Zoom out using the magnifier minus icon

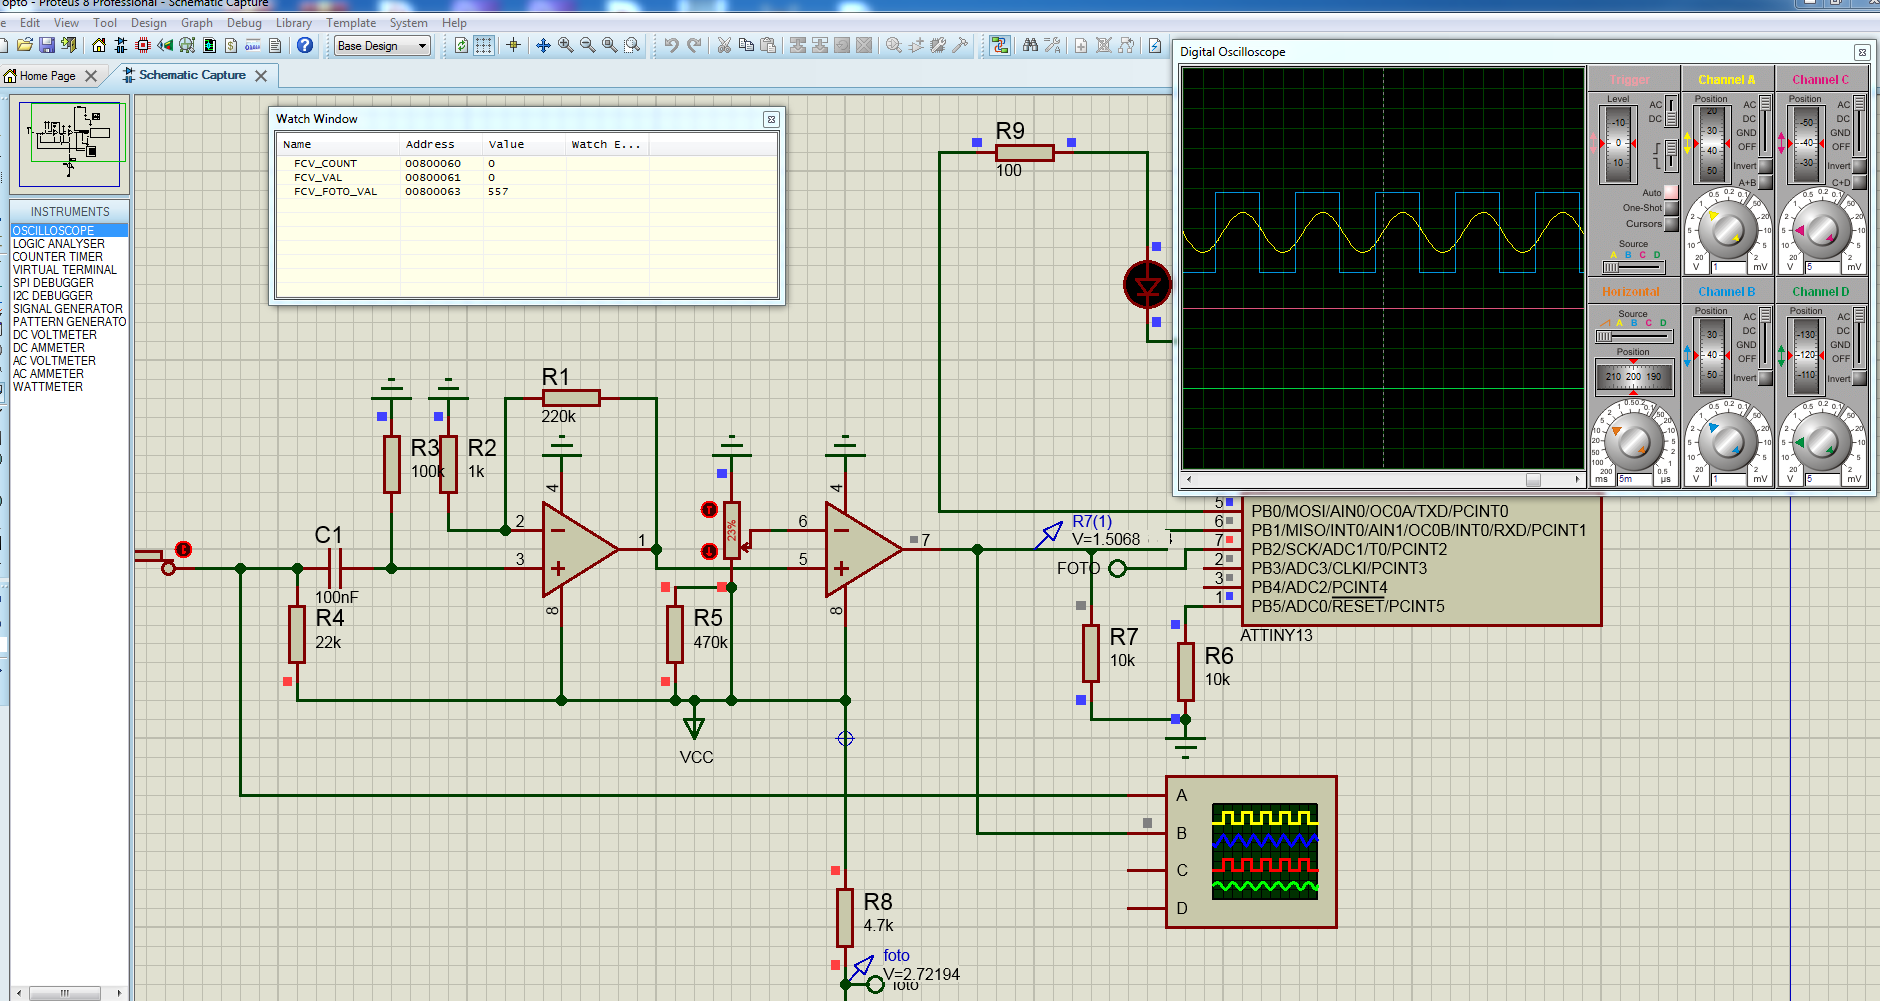coord(587,45)
